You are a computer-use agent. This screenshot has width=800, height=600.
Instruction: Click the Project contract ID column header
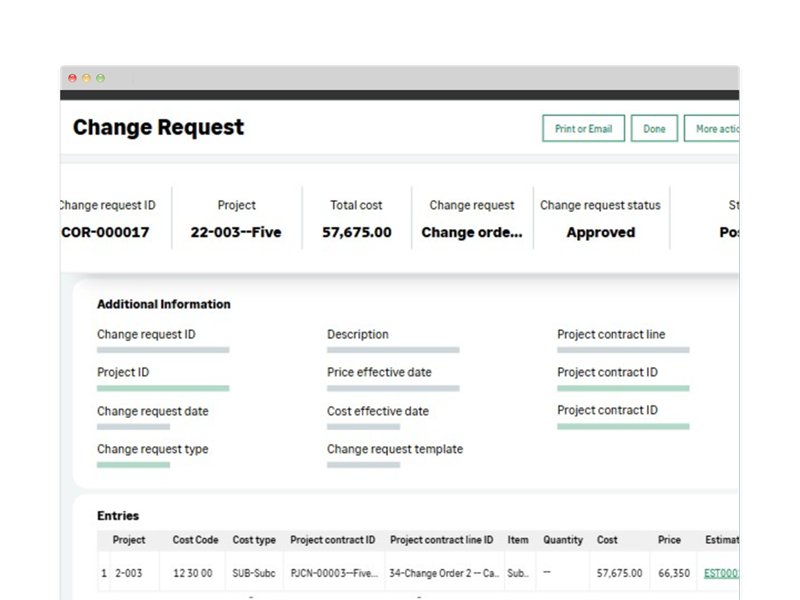333,540
